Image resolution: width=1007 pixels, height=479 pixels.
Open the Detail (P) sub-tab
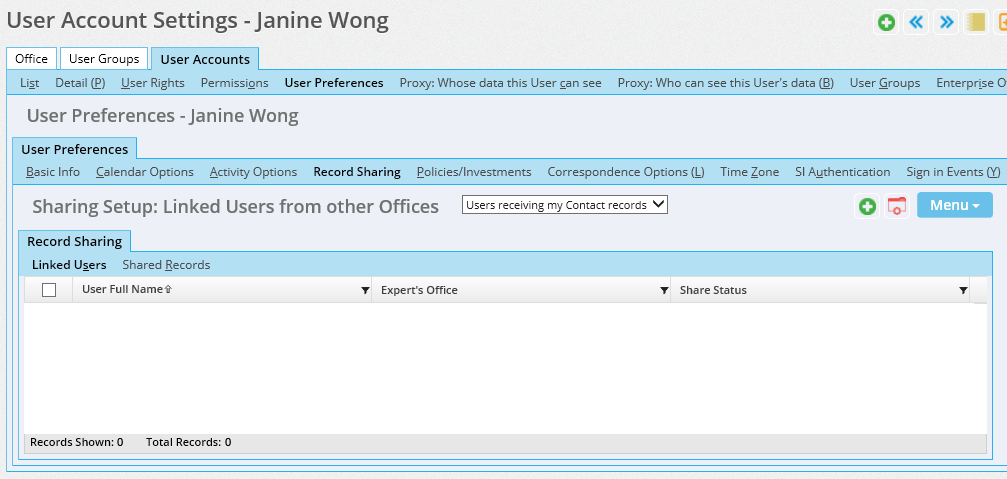pos(80,83)
